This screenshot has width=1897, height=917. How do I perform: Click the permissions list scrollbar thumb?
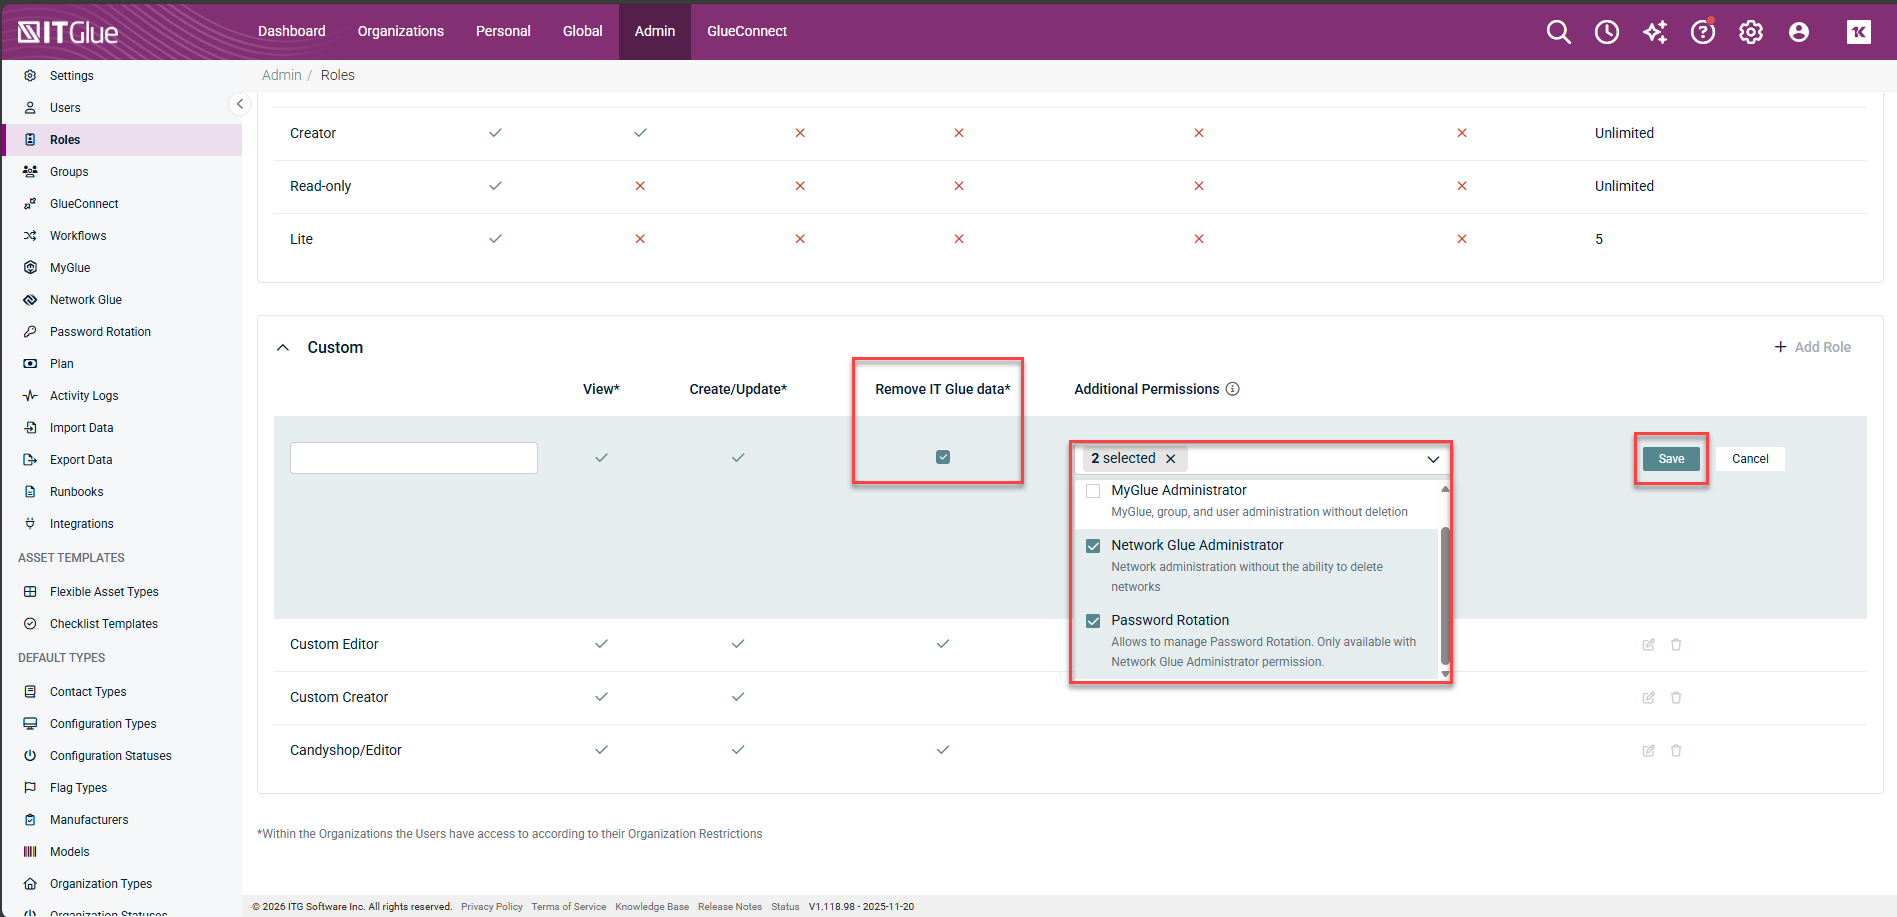(1445, 596)
